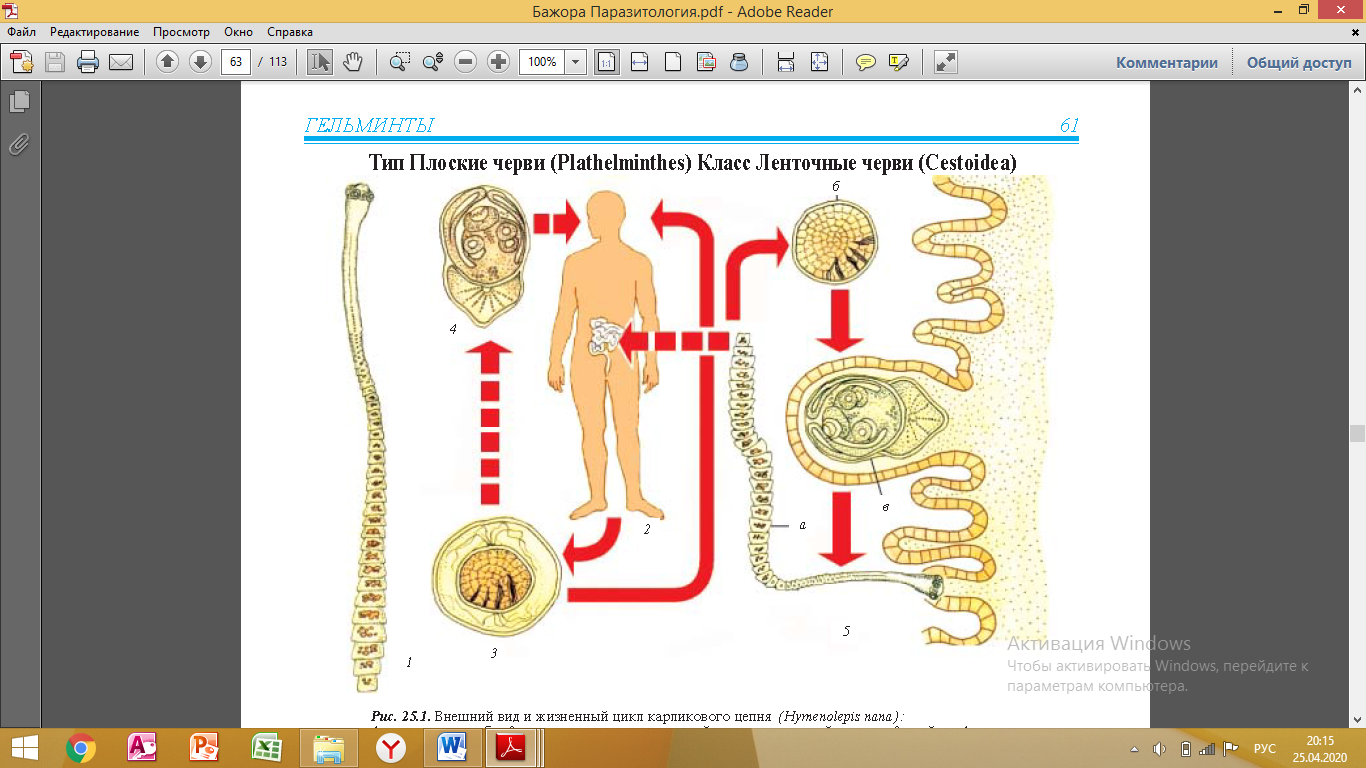Go to next page arrow
The width and height of the screenshot is (1366, 768).
pyautogui.click(x=200, y=62)
